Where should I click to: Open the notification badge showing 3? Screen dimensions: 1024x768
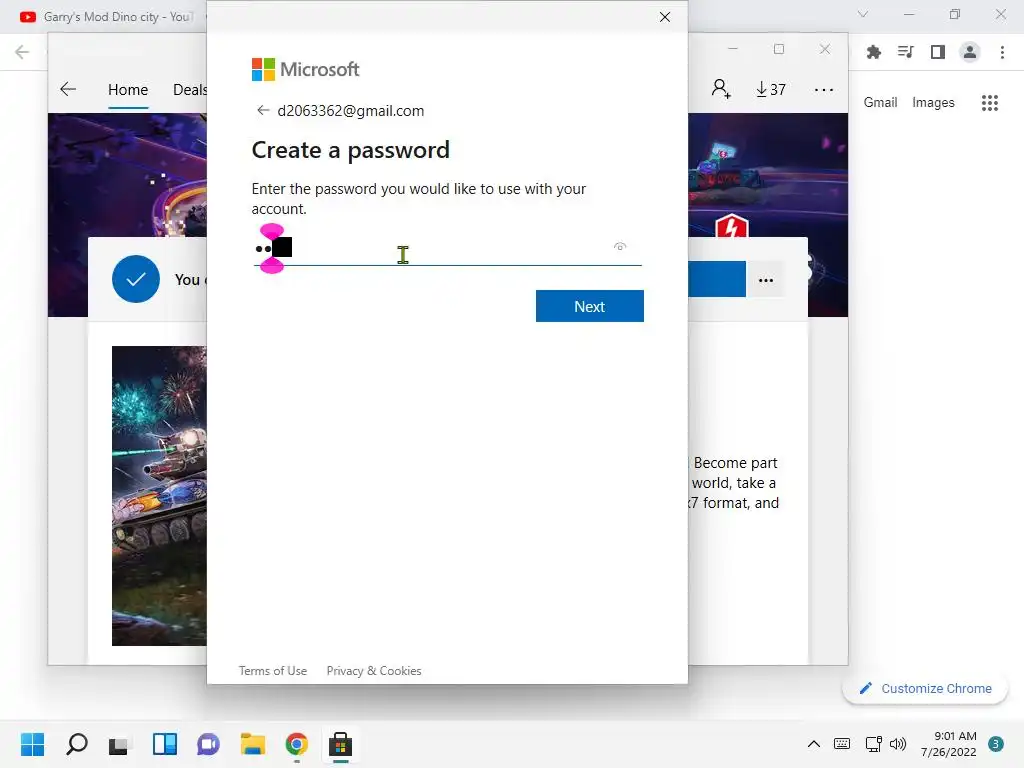point(996,744)
